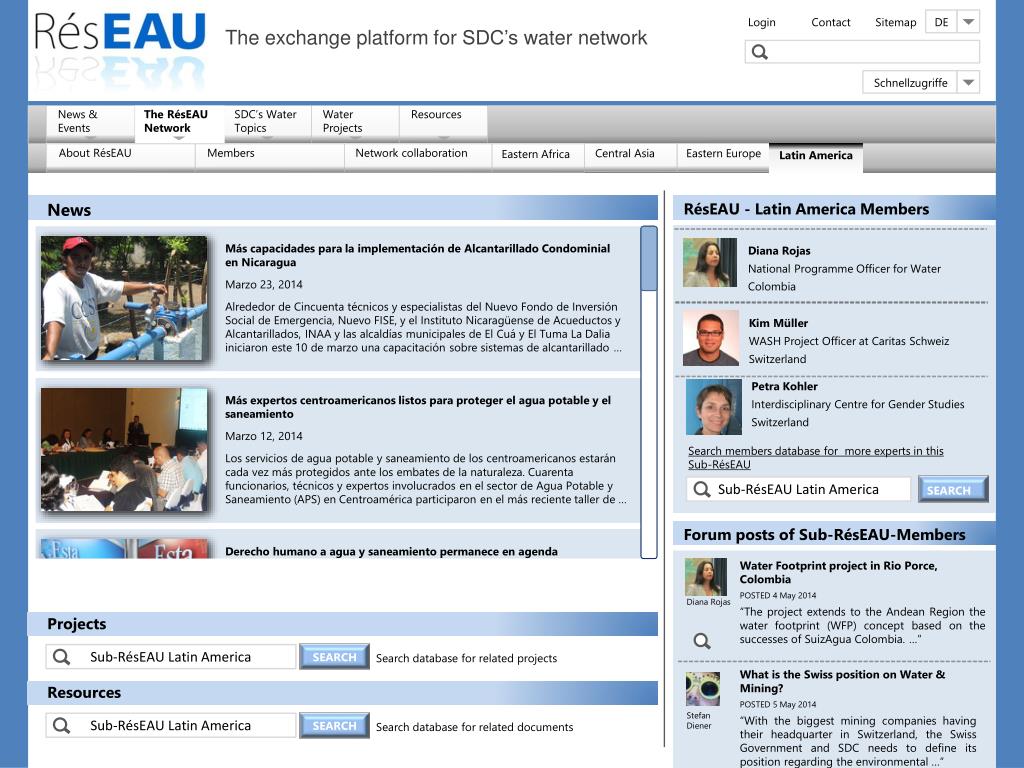Expand the News & Events menu arrow

(x=91, y=138)
